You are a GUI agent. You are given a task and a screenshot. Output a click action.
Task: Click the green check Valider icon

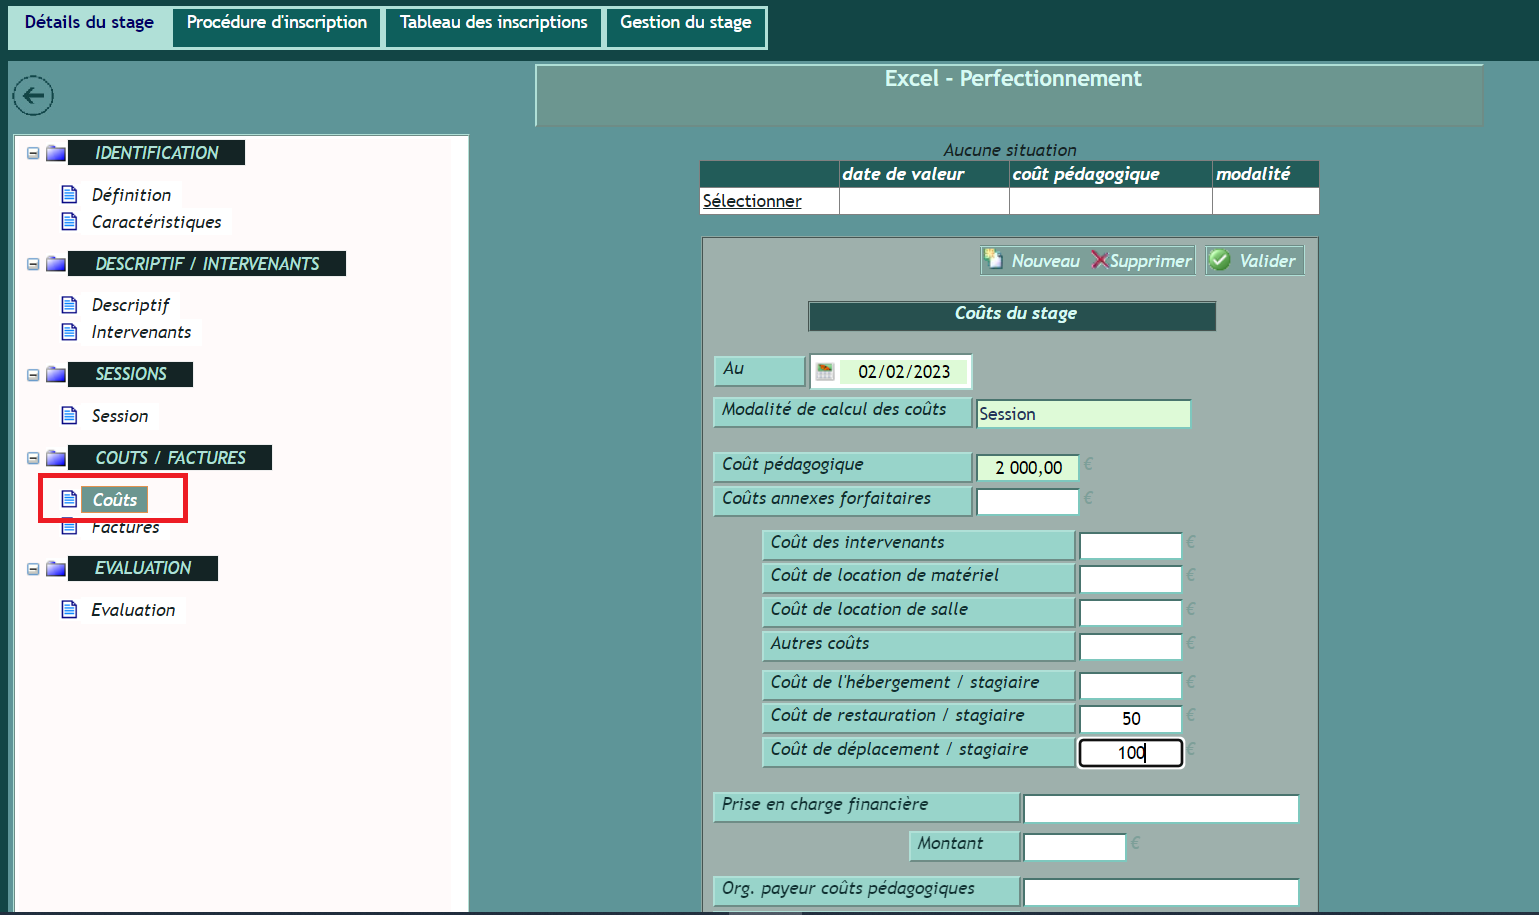pos(1220,260)
